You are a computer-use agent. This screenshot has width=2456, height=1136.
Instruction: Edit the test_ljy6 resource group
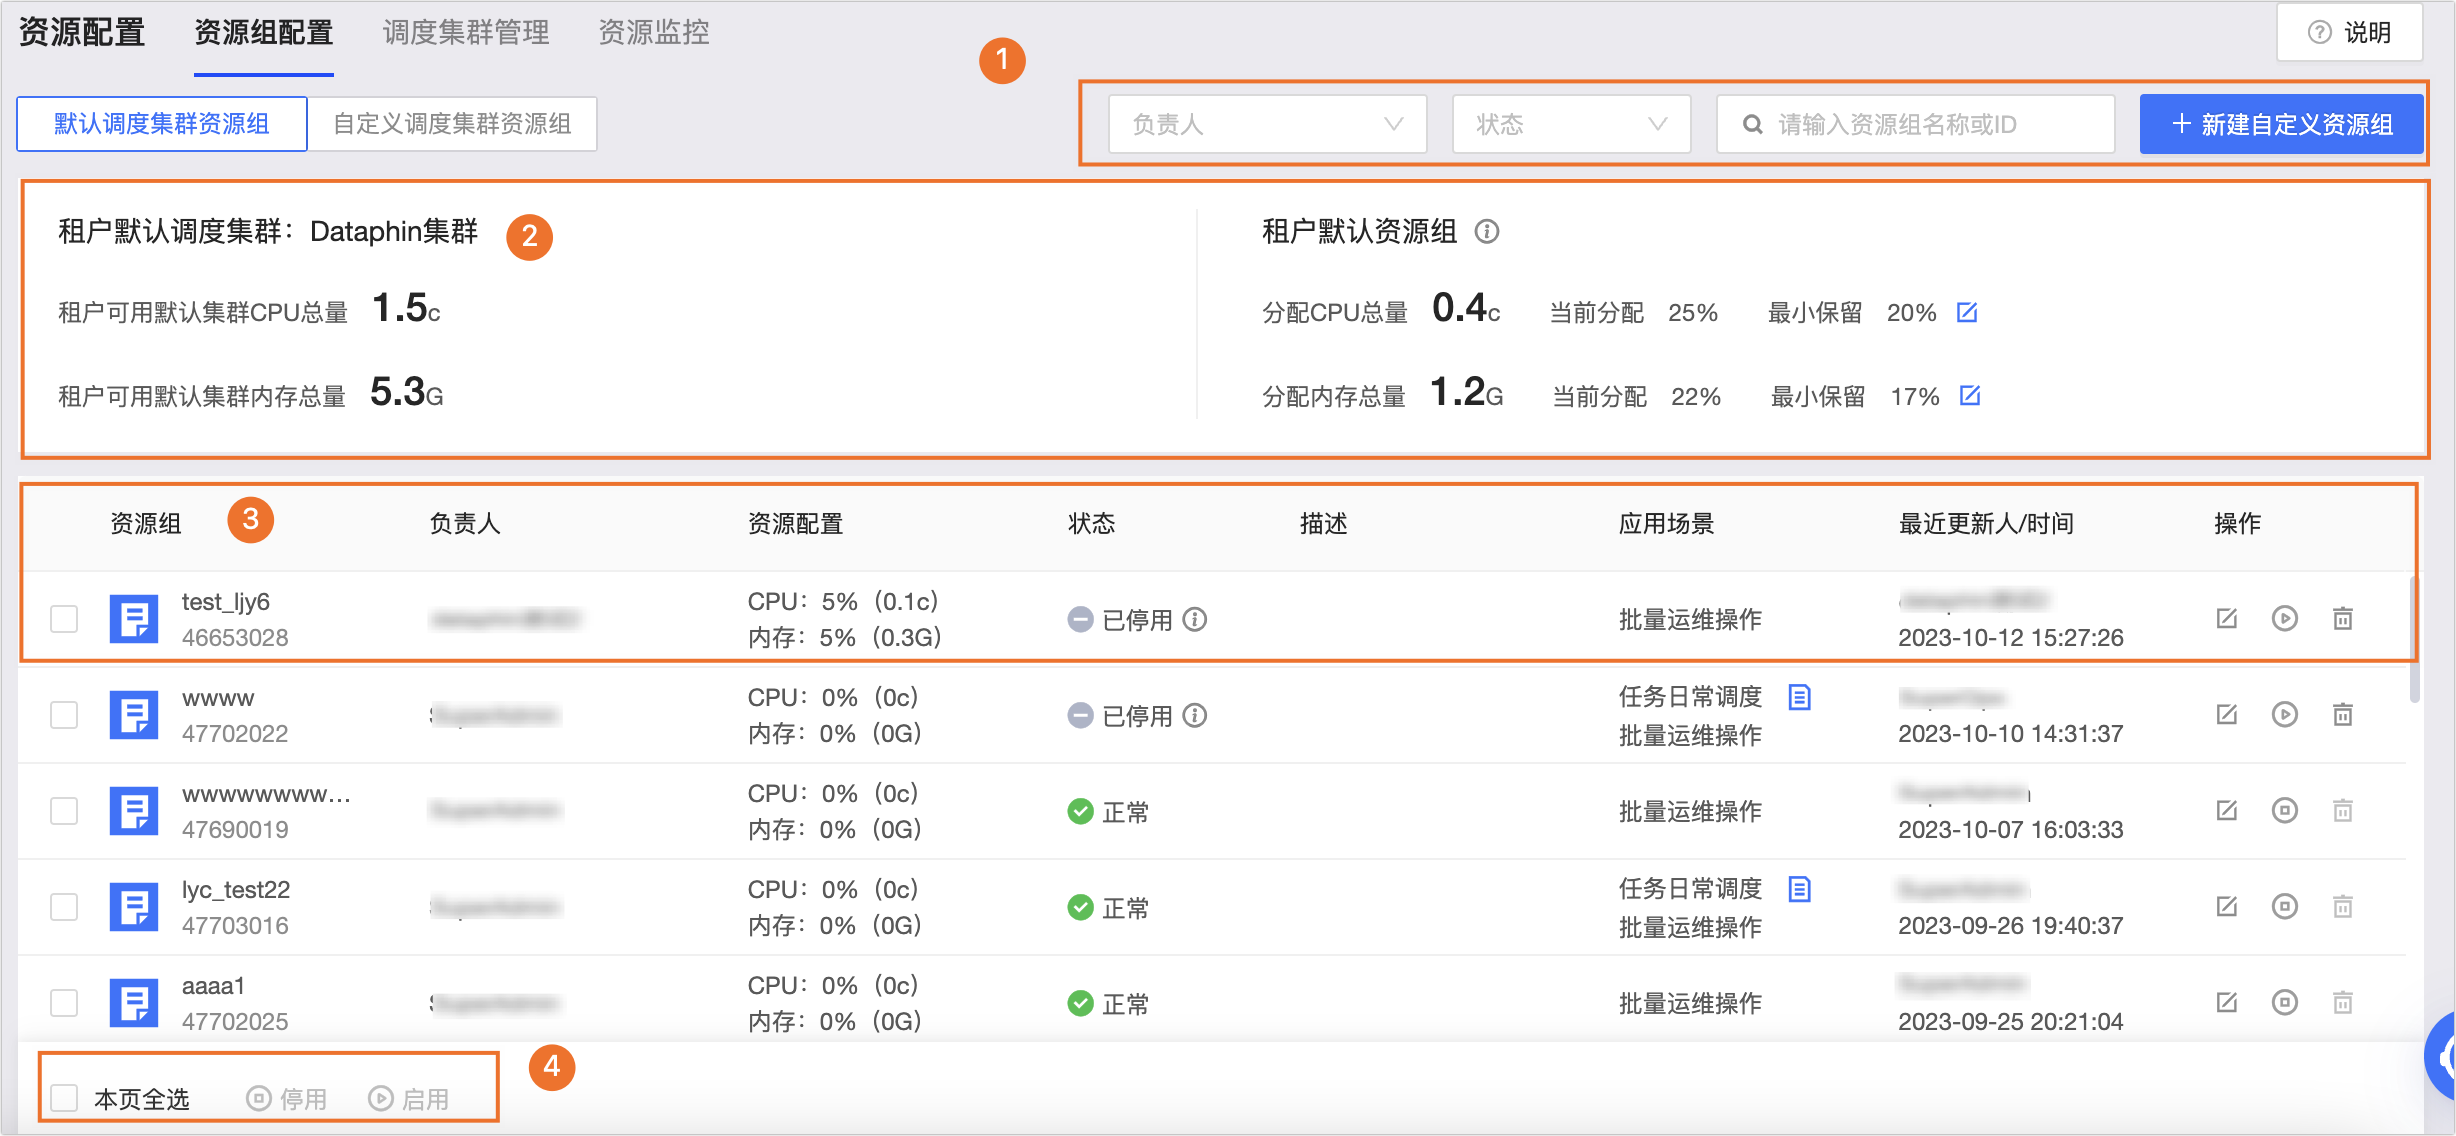(2226, 618)
